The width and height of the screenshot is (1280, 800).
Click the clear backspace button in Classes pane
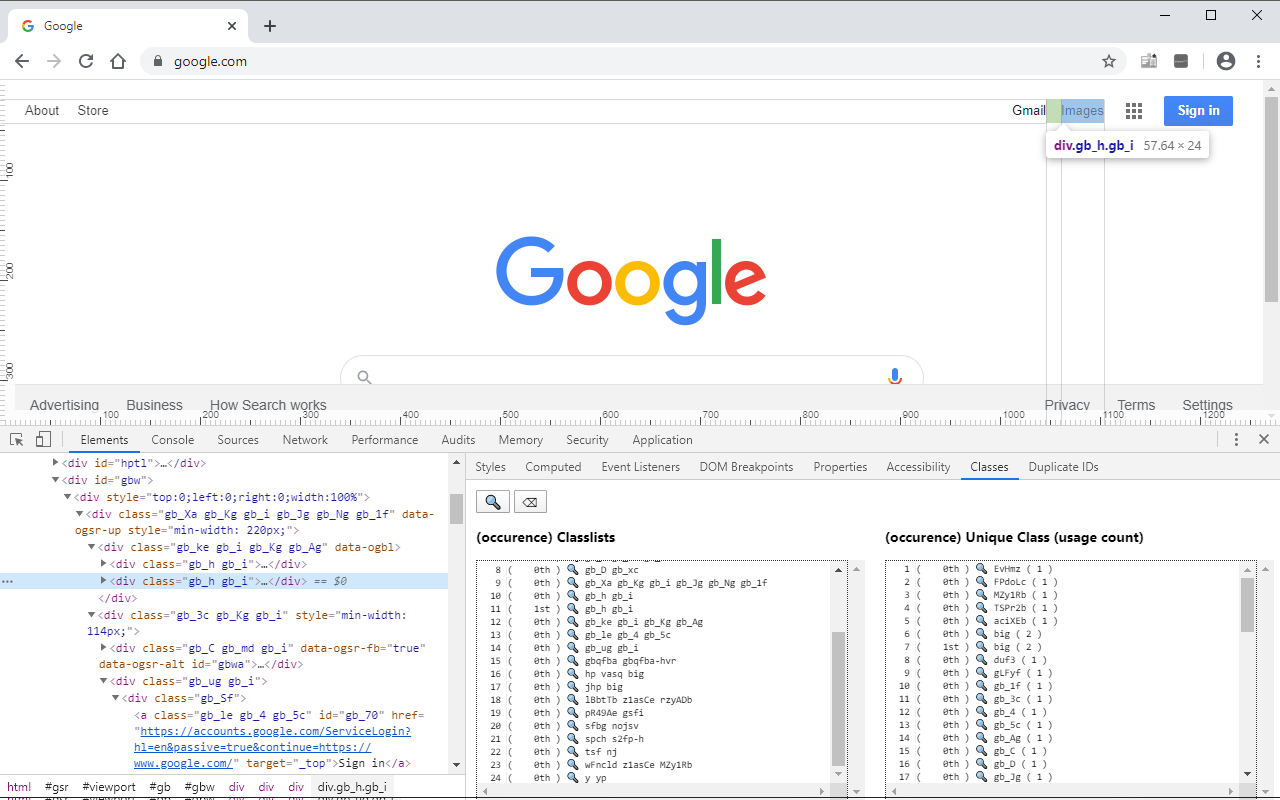[531, 501]
